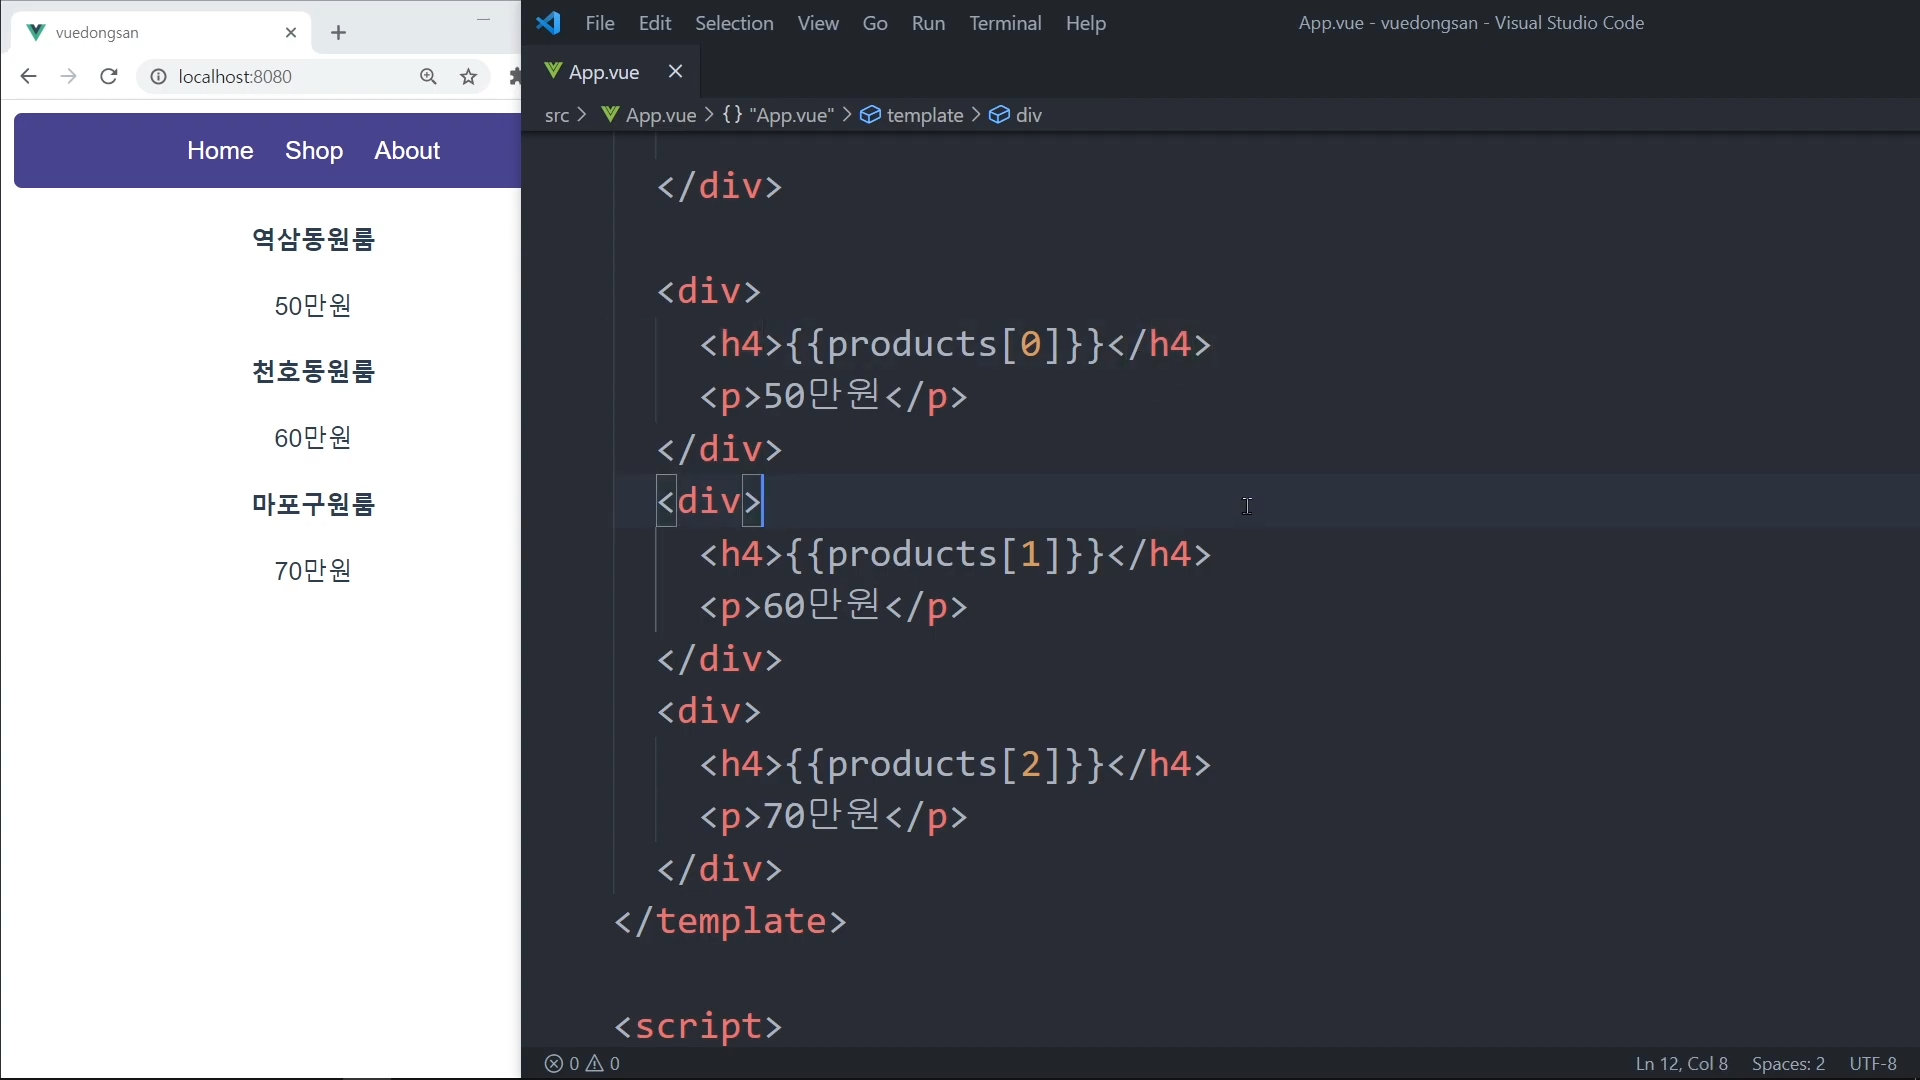Click the Shop navigation link
Viewport: 1920px width, 1080px height.
click(313, 150)
